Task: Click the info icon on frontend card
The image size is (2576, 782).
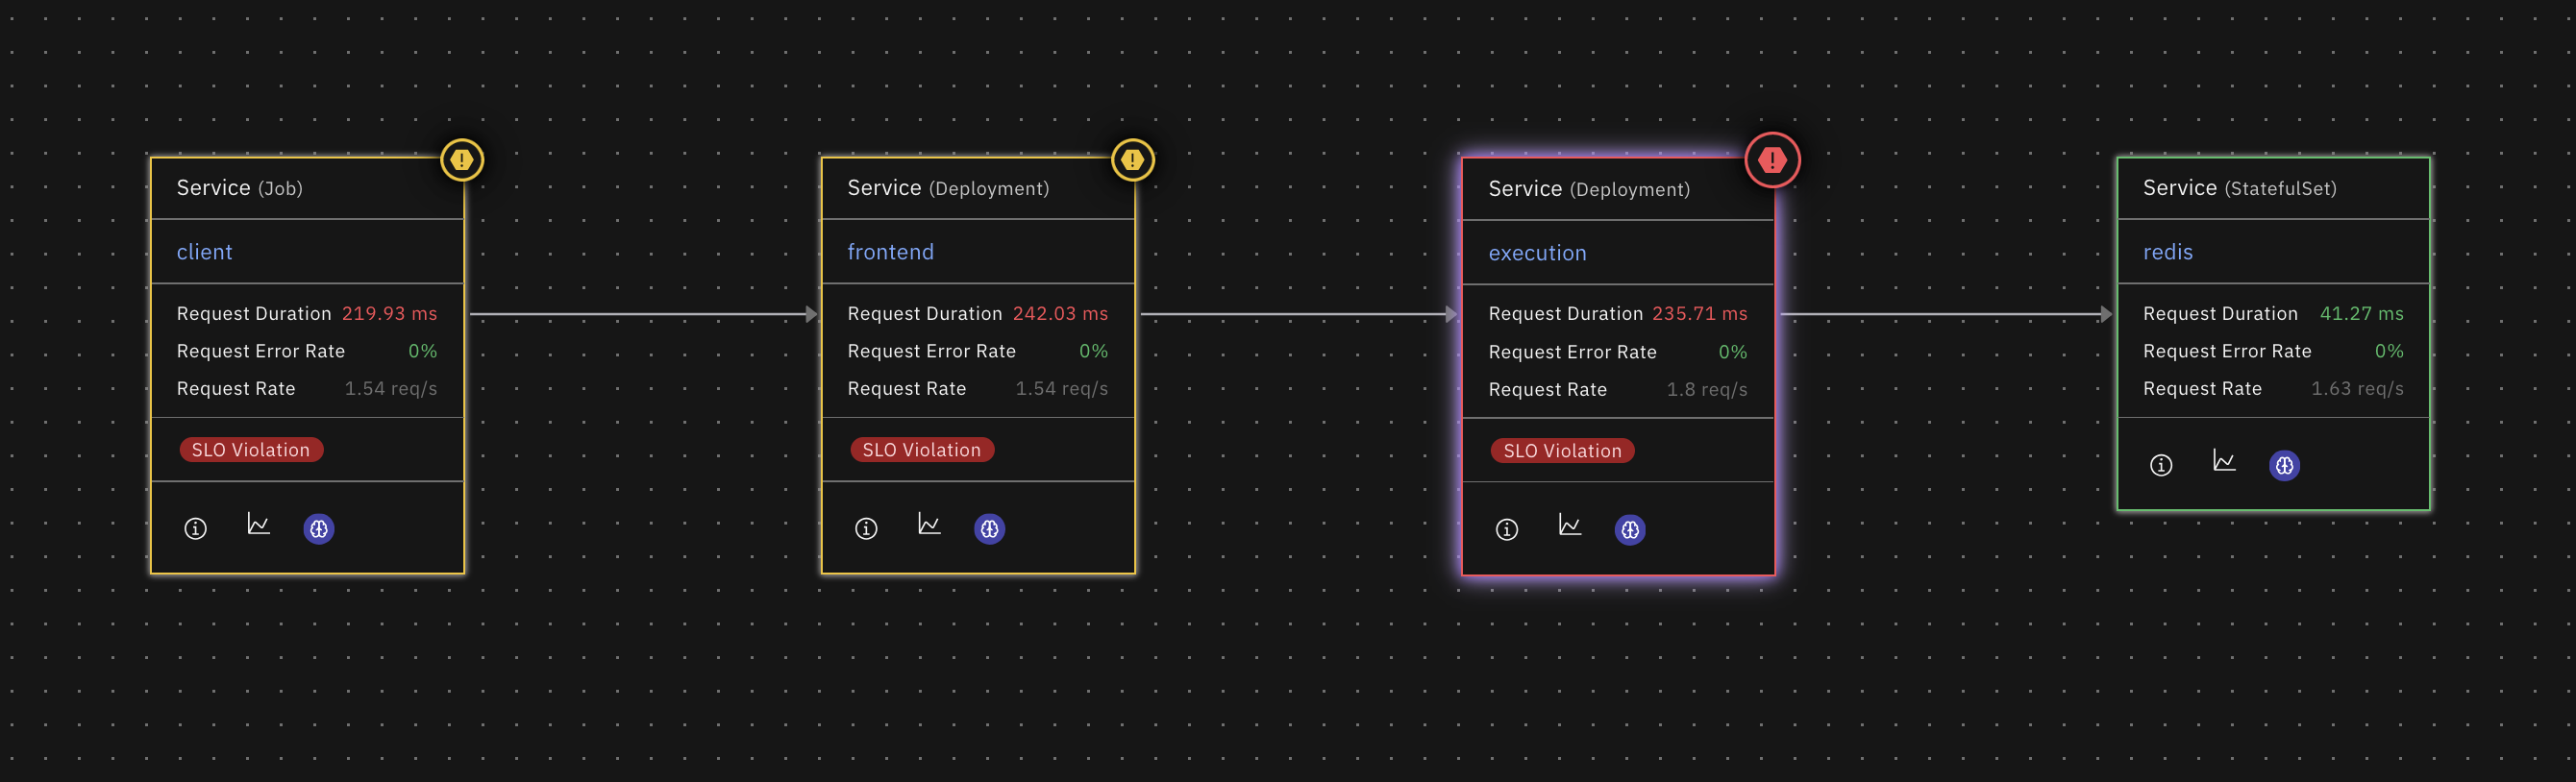Action: (x=866, y=528)
